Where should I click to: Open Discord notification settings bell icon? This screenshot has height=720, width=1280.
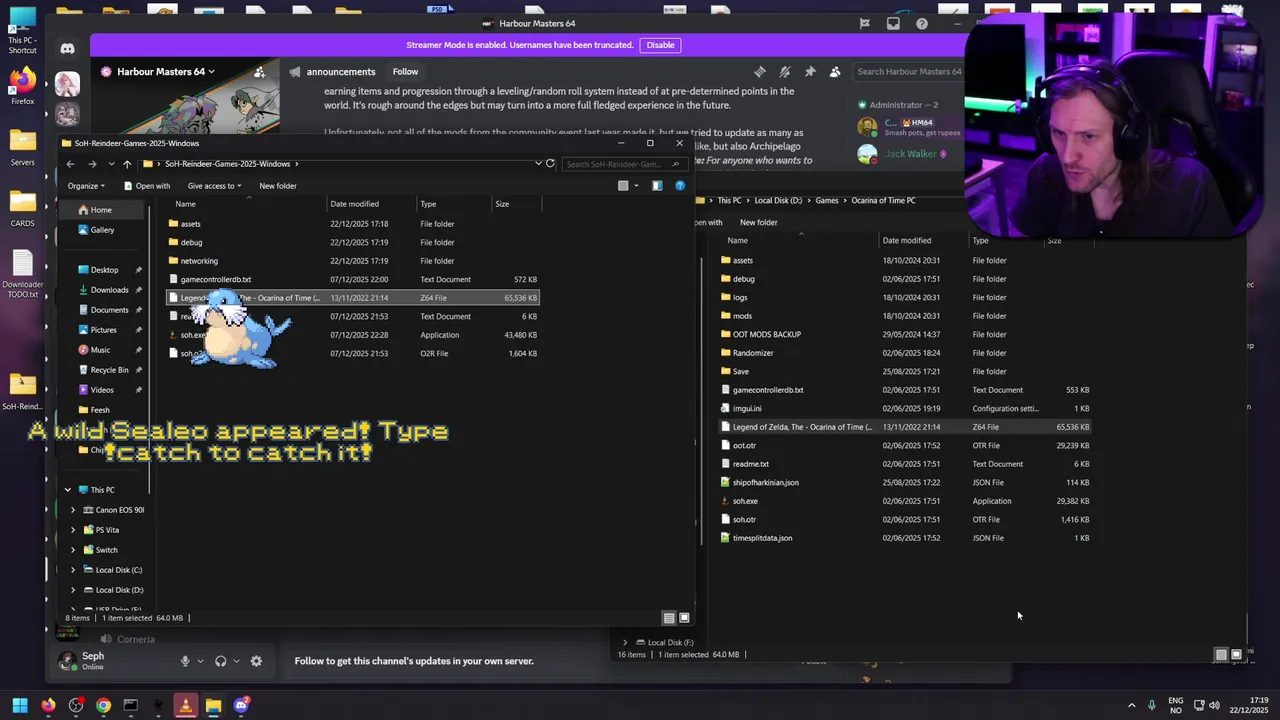(785, 72)
